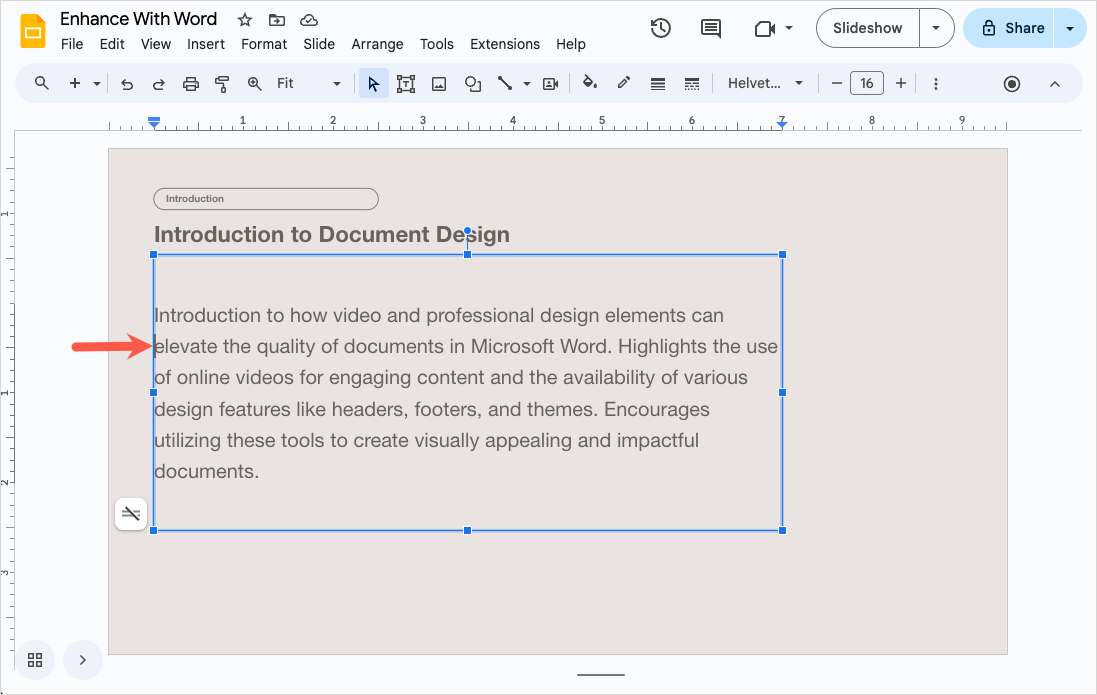Open the Slideshow options dropdown arrow

[x=936, y=28]
